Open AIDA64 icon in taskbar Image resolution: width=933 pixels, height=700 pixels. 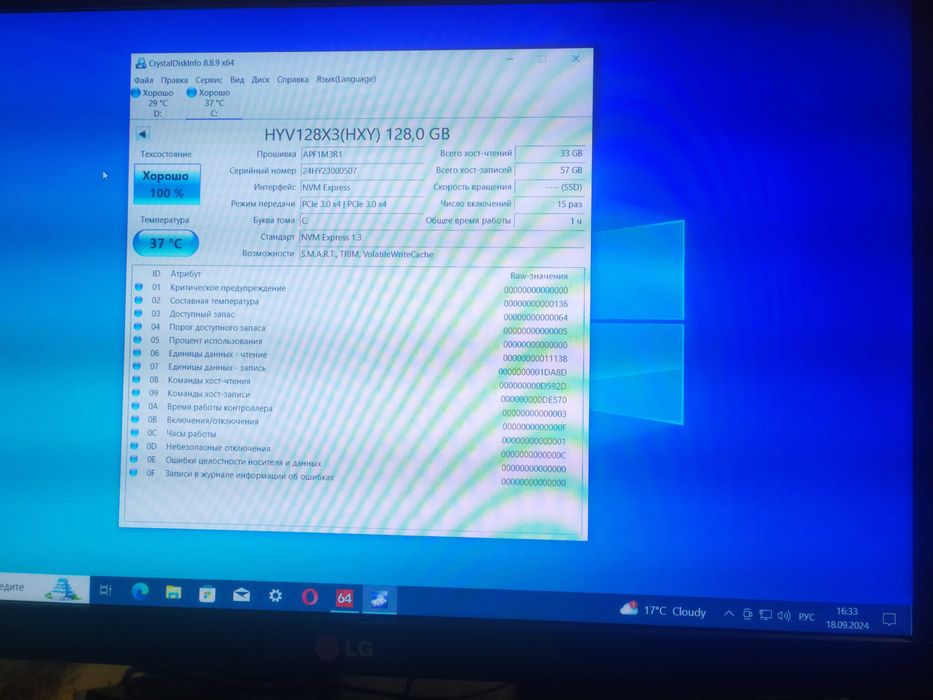point(344,598)
